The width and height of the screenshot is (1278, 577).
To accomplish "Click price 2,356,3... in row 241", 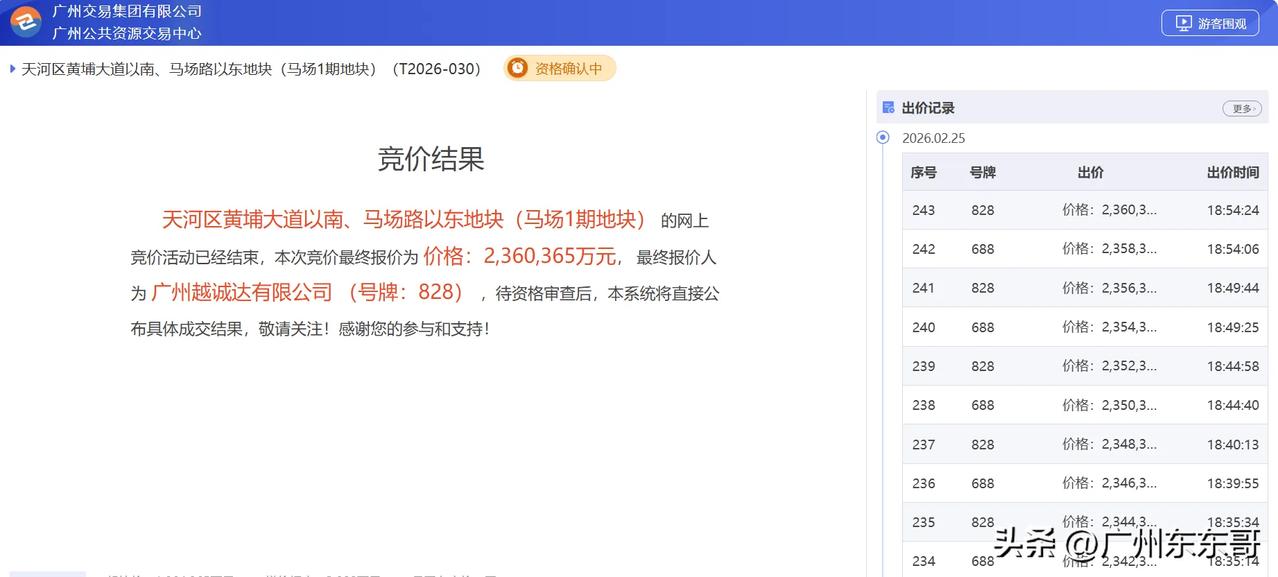I will pos(1109,288).
